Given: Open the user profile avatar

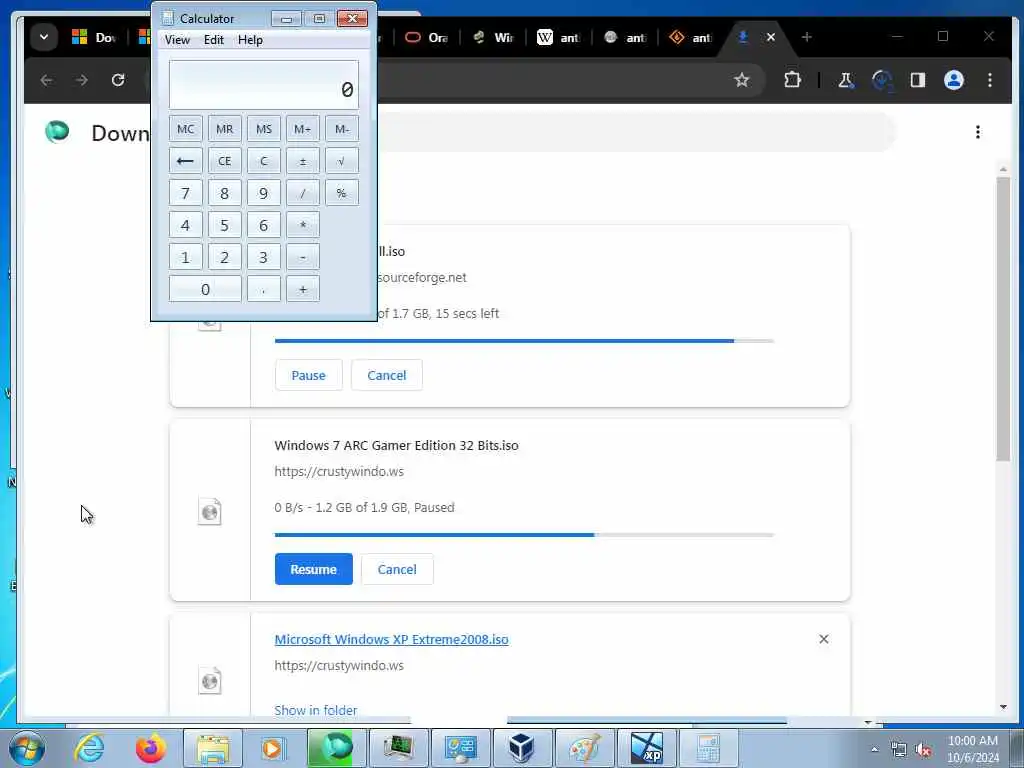Looking at the screenshot, I should pyautogui.click(x=953, y=80).
